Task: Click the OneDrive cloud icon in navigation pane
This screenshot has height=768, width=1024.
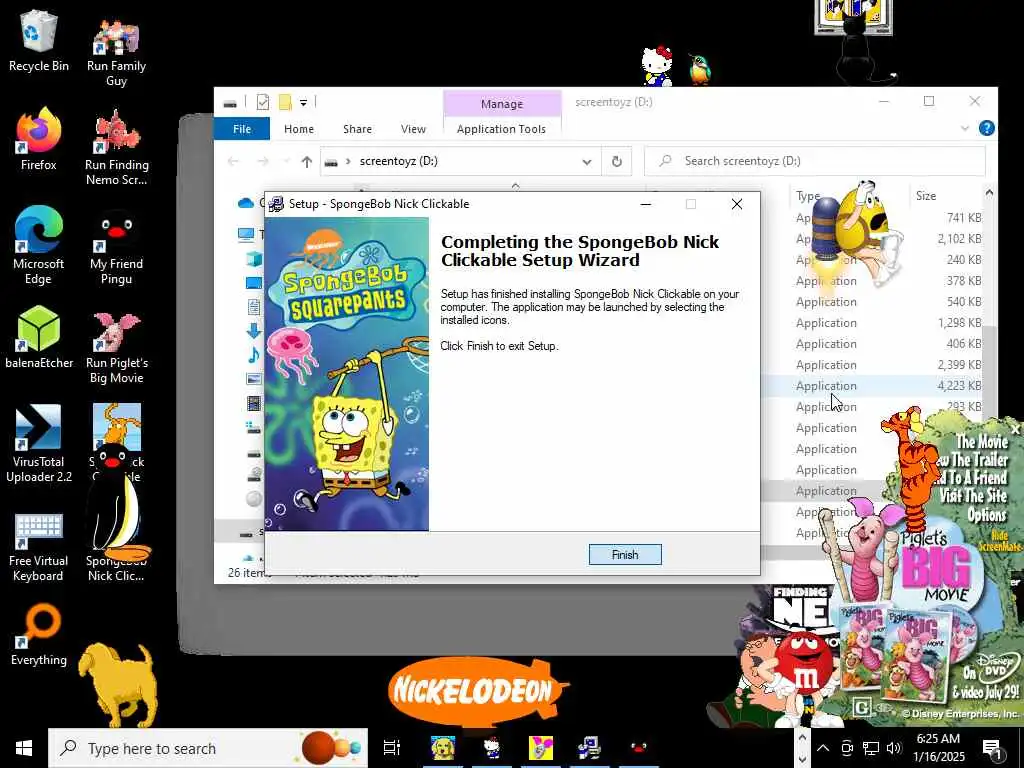Action: pyautogui.click(x=246, y=203)
